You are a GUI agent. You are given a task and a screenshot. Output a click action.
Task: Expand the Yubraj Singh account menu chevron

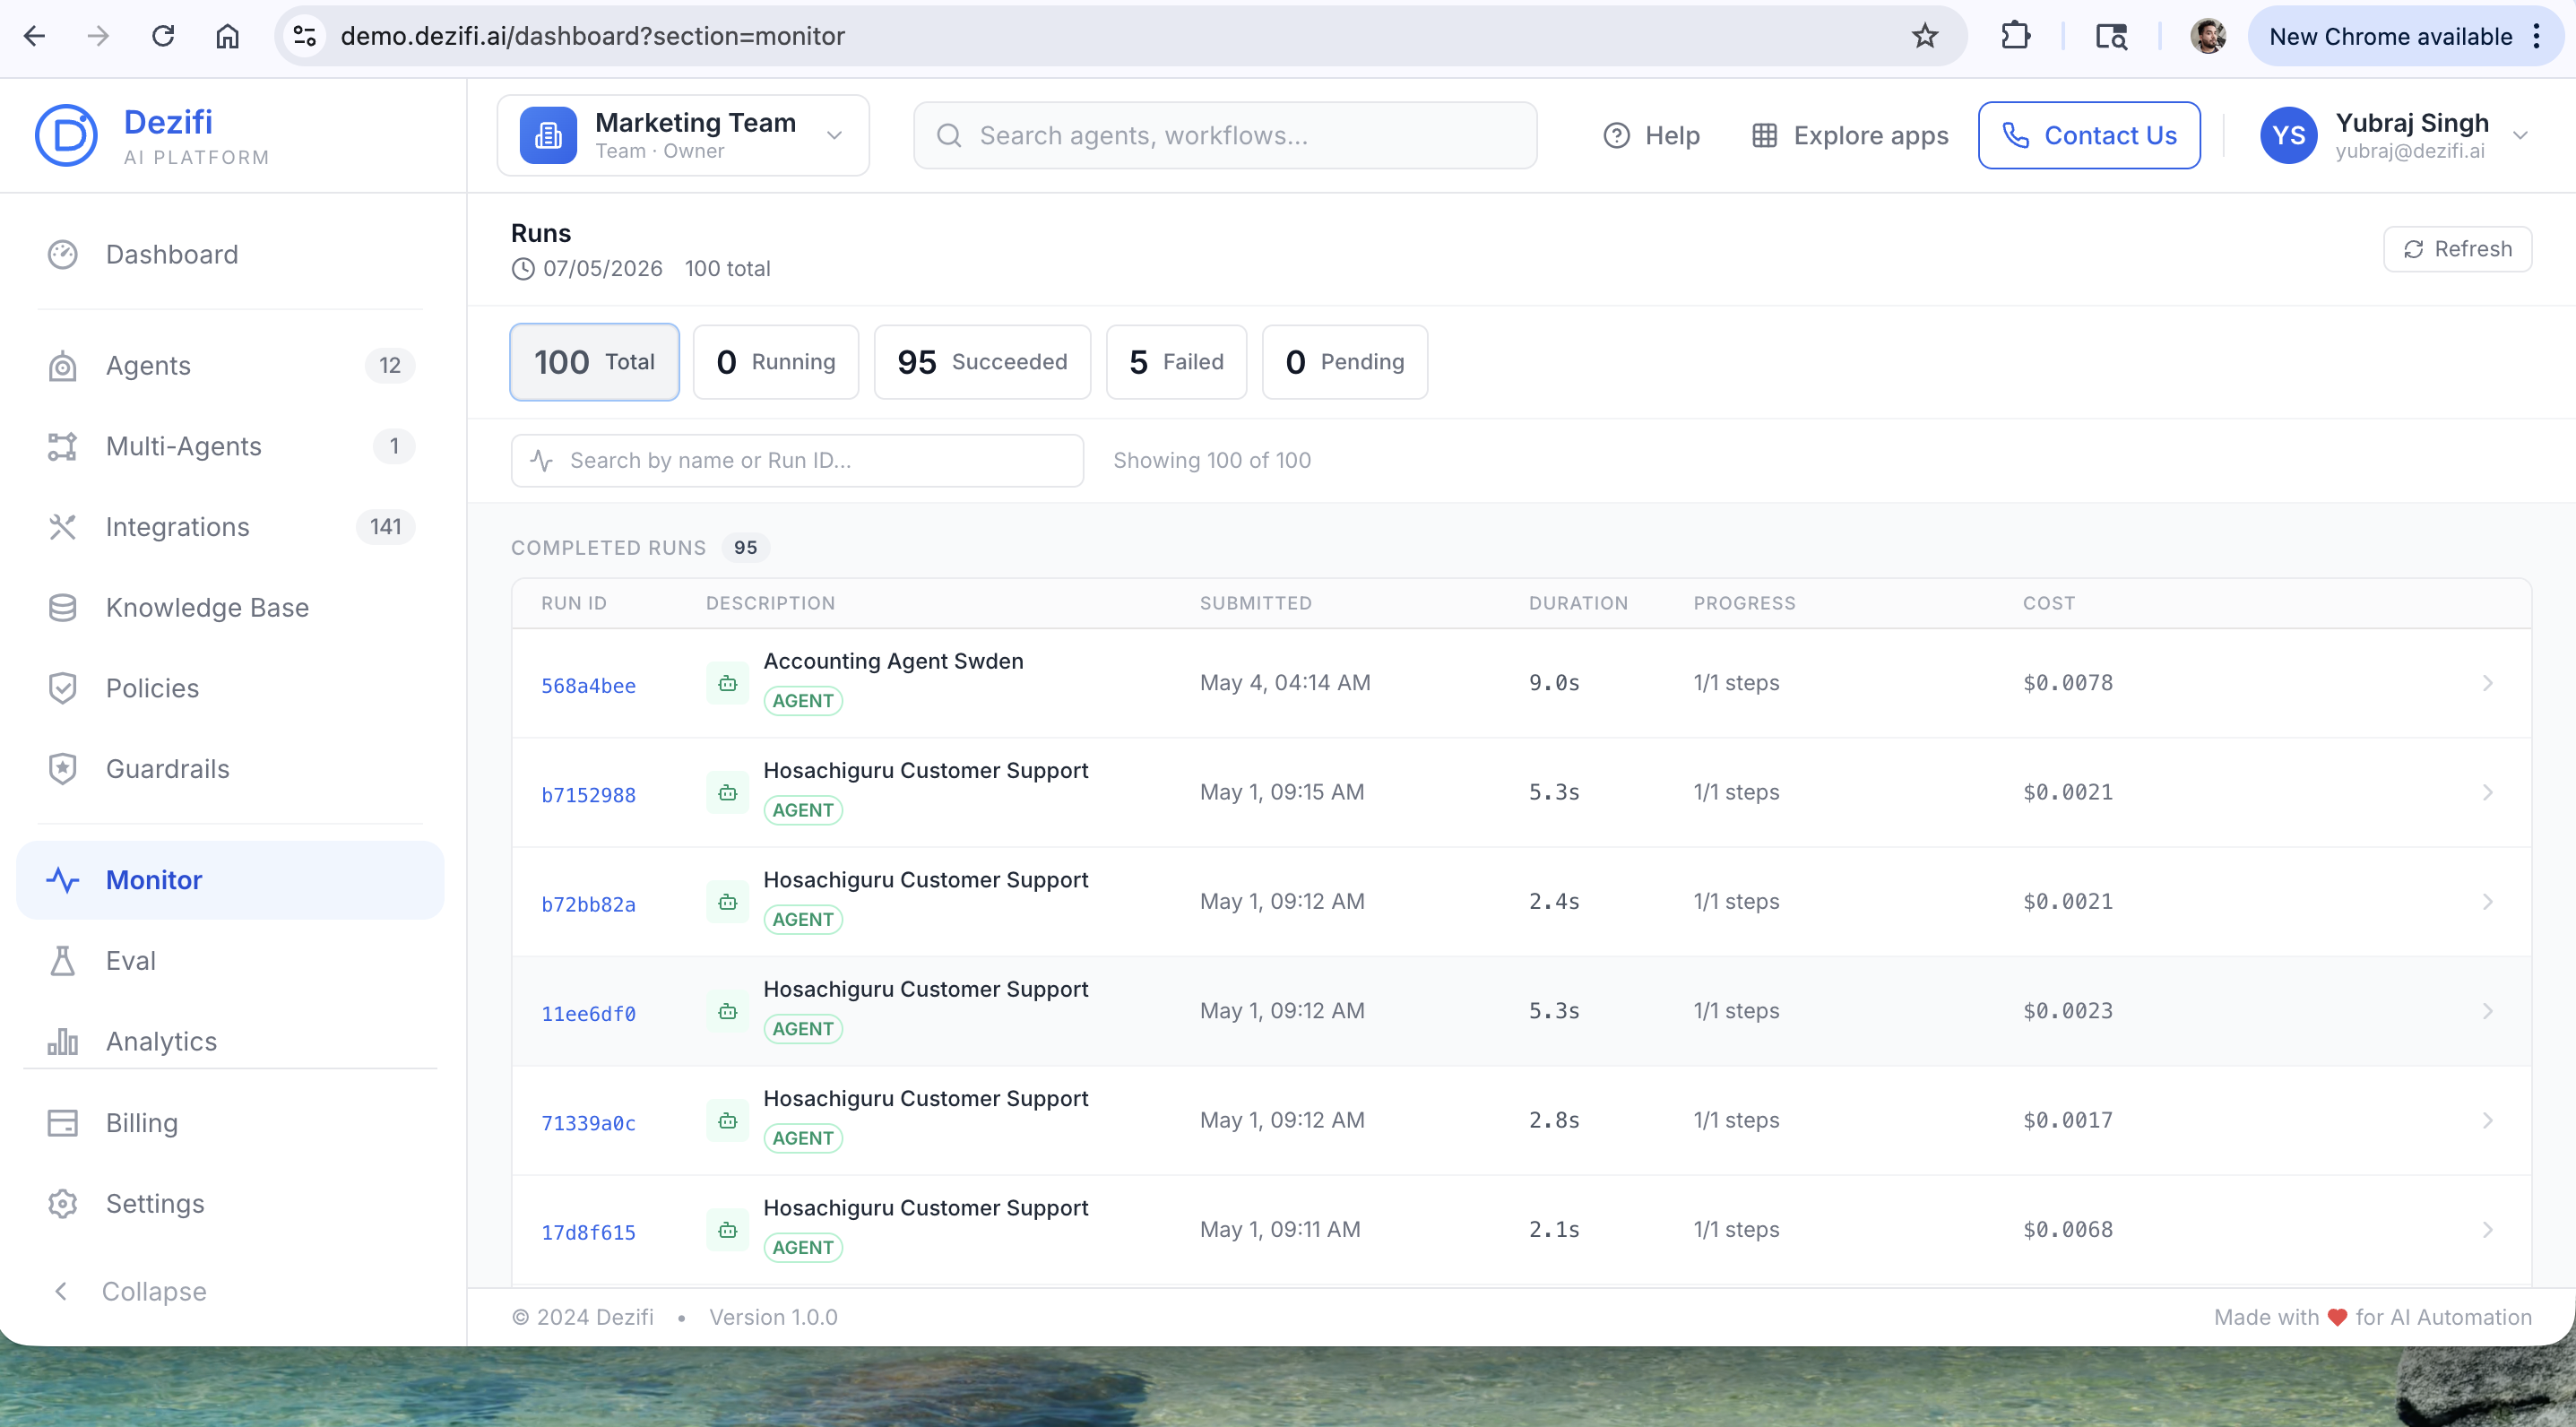click(2520, 135)
